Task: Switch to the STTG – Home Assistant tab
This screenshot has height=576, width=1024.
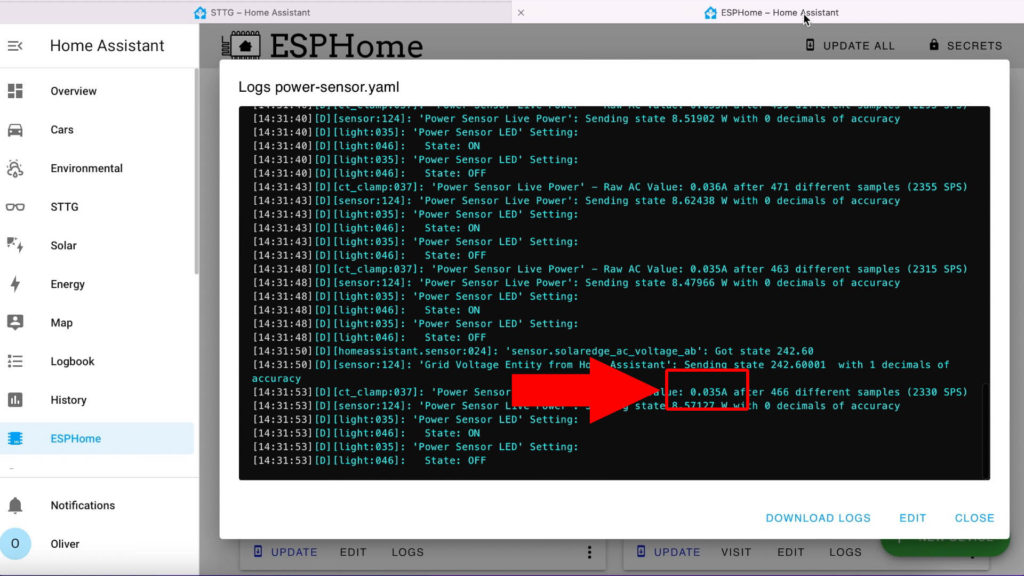Action: point(252,12)
